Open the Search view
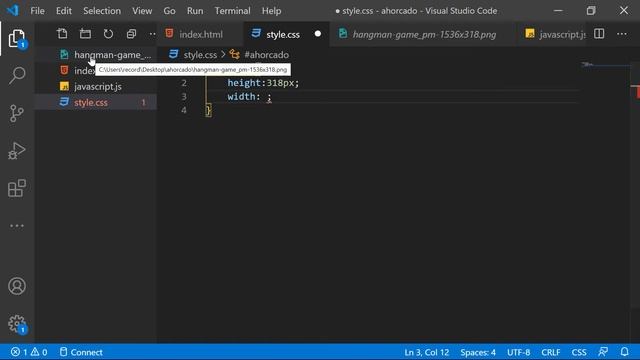640x360 pixels. click(x=17, y=76)
